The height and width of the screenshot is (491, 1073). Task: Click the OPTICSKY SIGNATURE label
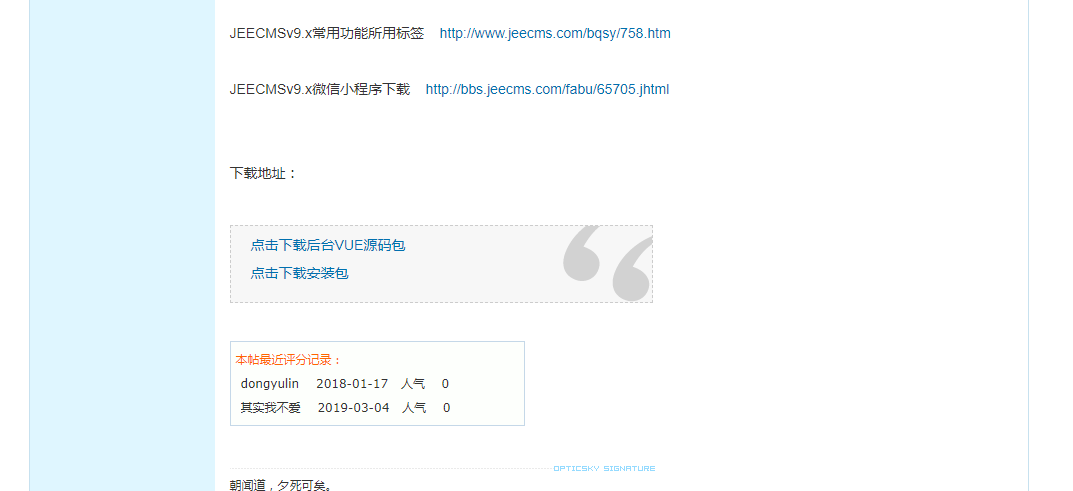[604, 469]
